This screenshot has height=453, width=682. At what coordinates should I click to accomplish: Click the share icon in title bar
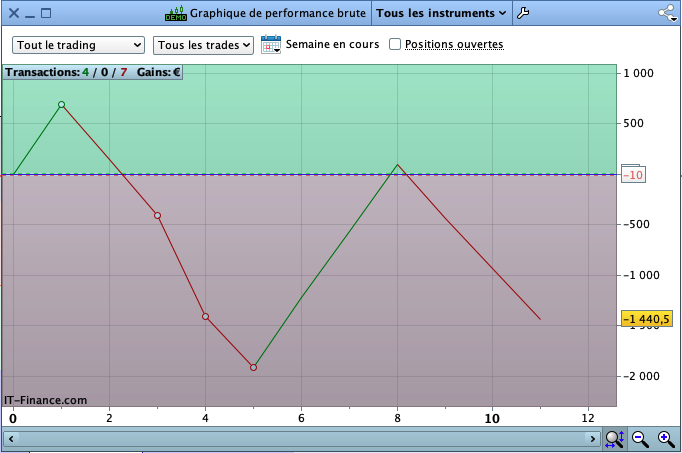(668, 13)
